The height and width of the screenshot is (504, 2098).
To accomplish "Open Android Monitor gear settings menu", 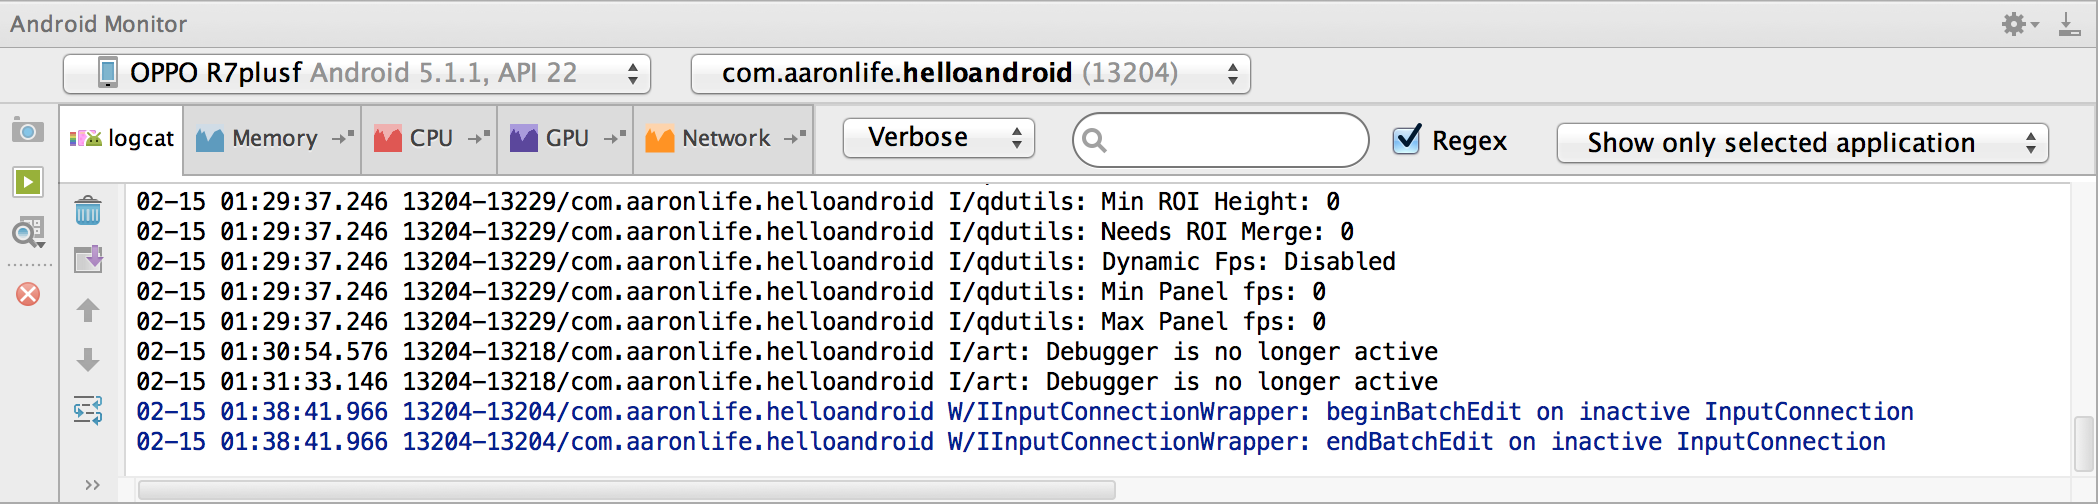I will [x=2019, y=24].
